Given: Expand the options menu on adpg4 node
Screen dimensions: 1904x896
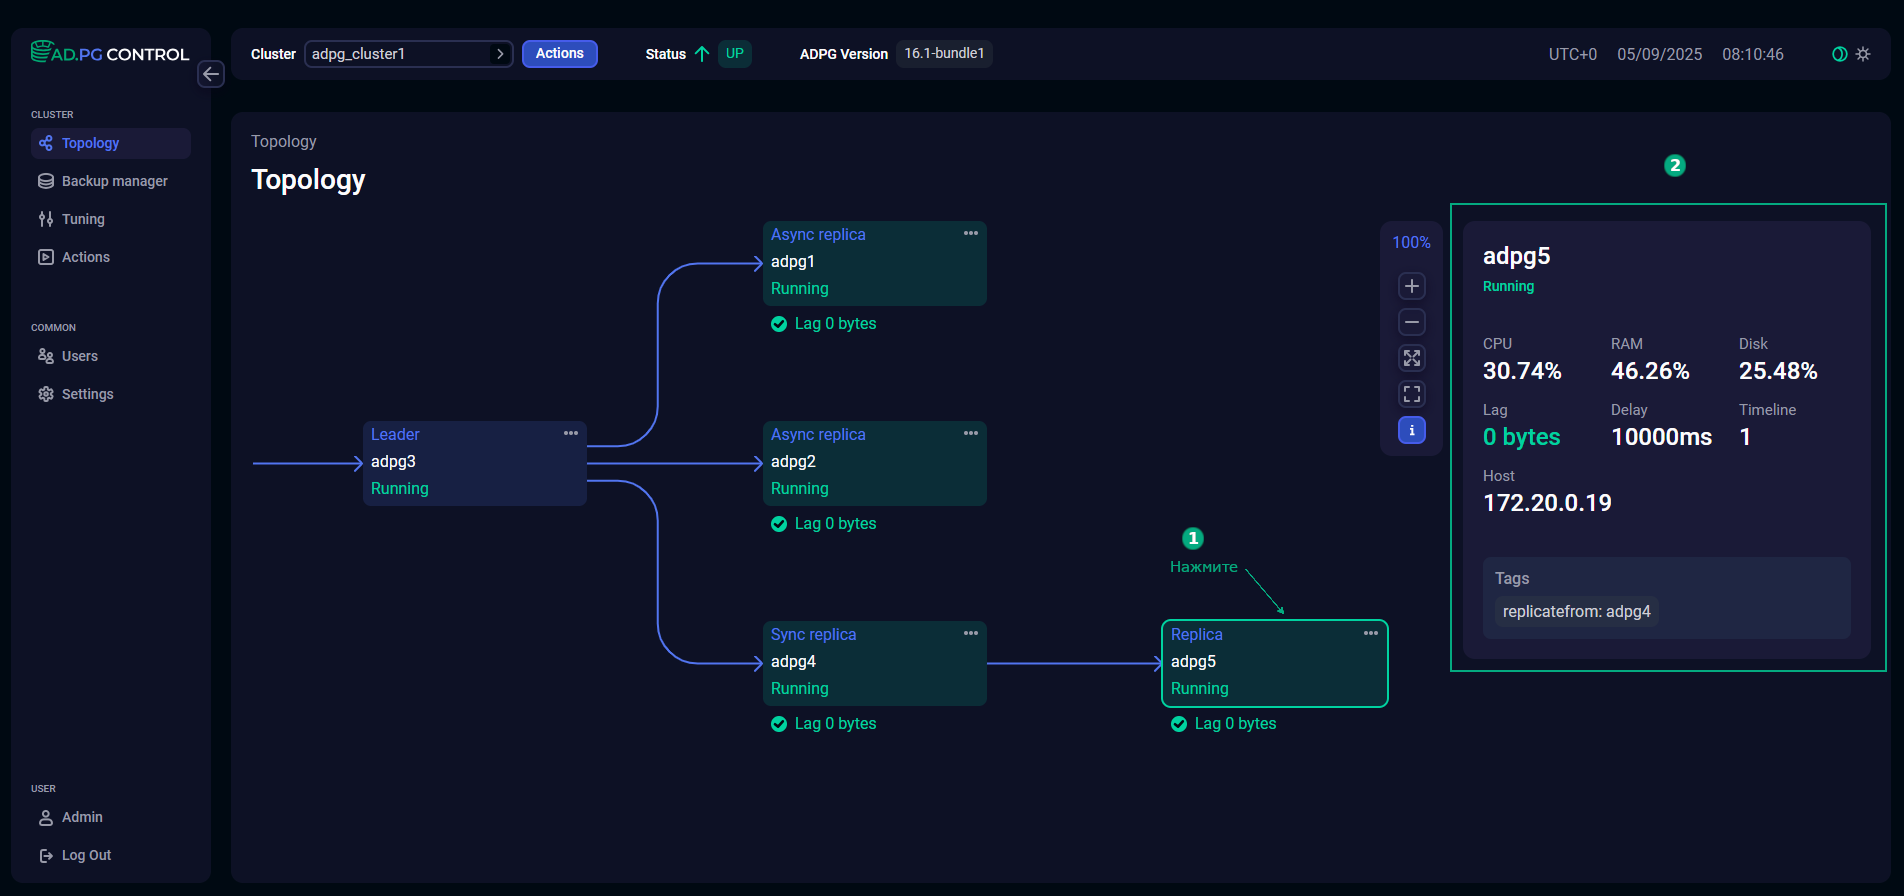Looking at the screenshot, I should coord(971,633).
